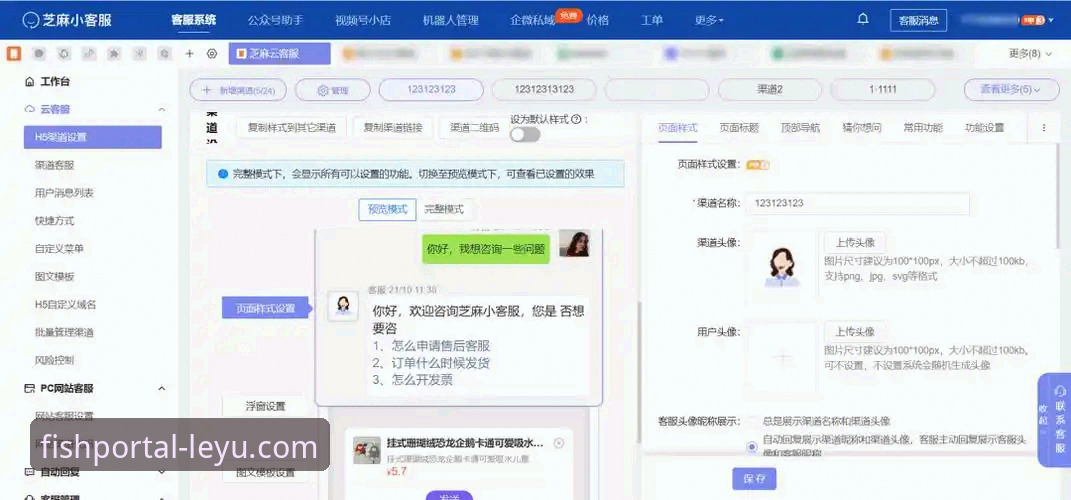The width and height of the screenshot is (1071, 500).
Task: Click 上传头像 for the channel avatar
Action: 855,242
